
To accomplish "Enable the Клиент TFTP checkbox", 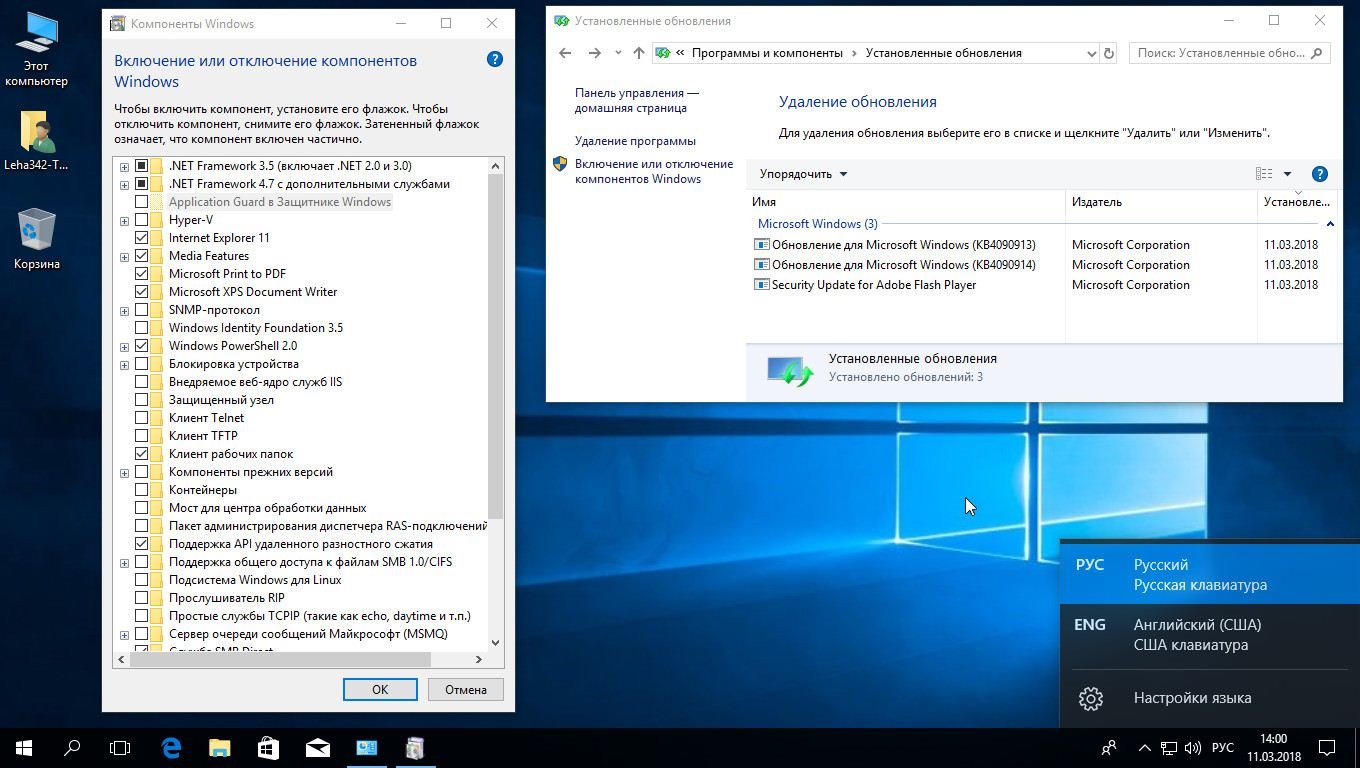I will coord(141,436).
